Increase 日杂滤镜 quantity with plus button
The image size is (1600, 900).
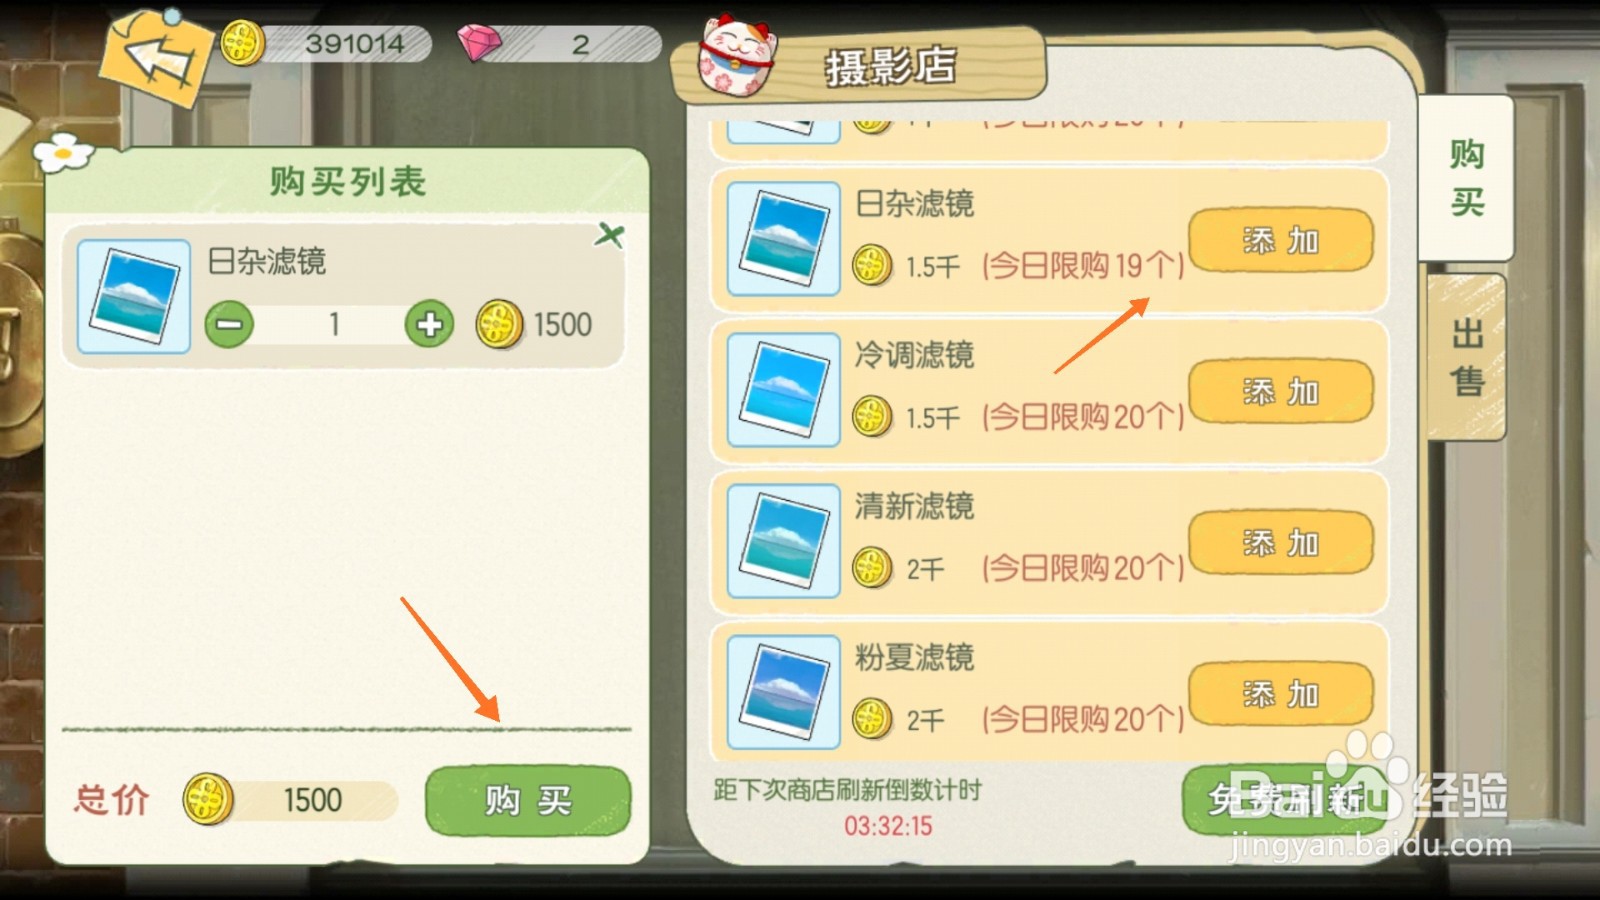coord(430,325)
